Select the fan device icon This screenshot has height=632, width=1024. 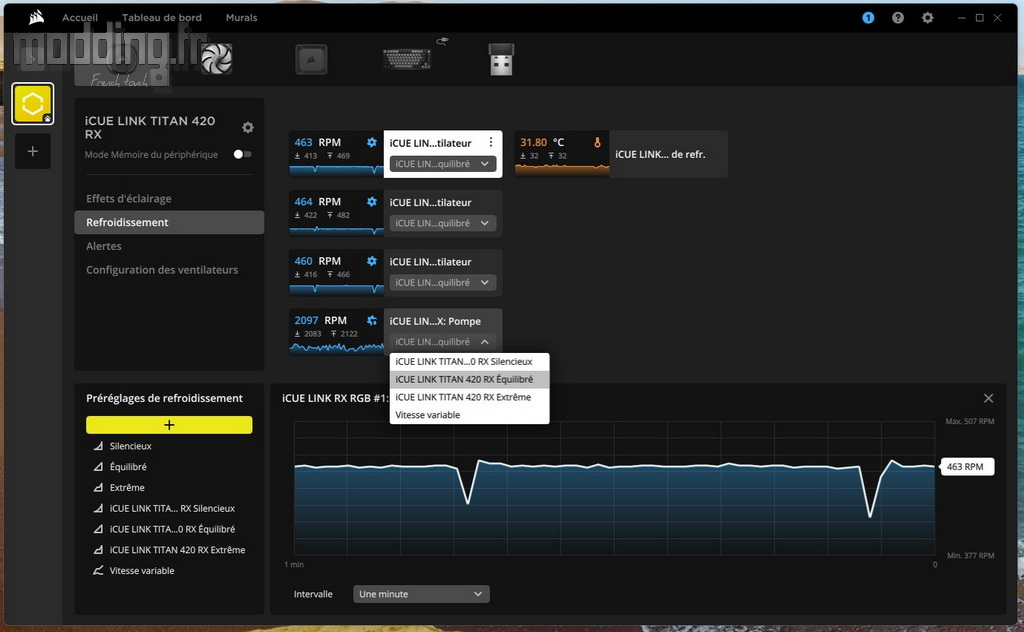[216, 59]
